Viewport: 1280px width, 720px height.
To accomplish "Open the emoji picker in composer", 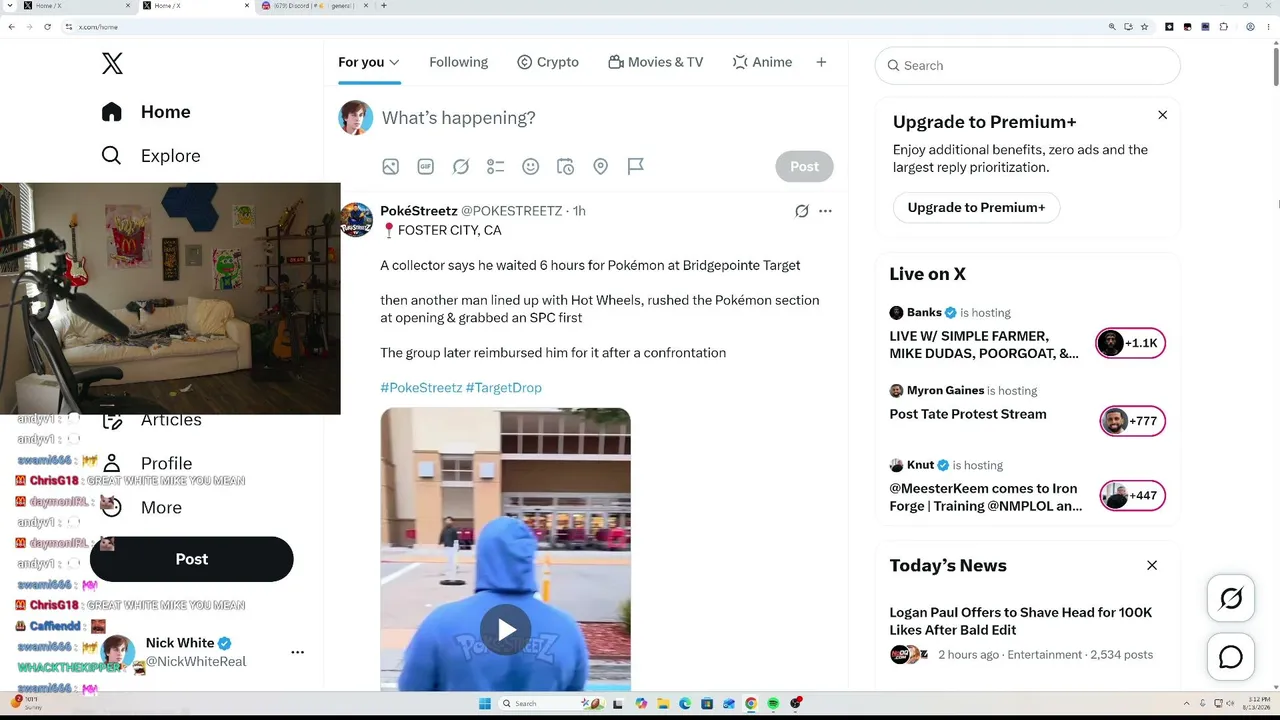I will 531,167.
